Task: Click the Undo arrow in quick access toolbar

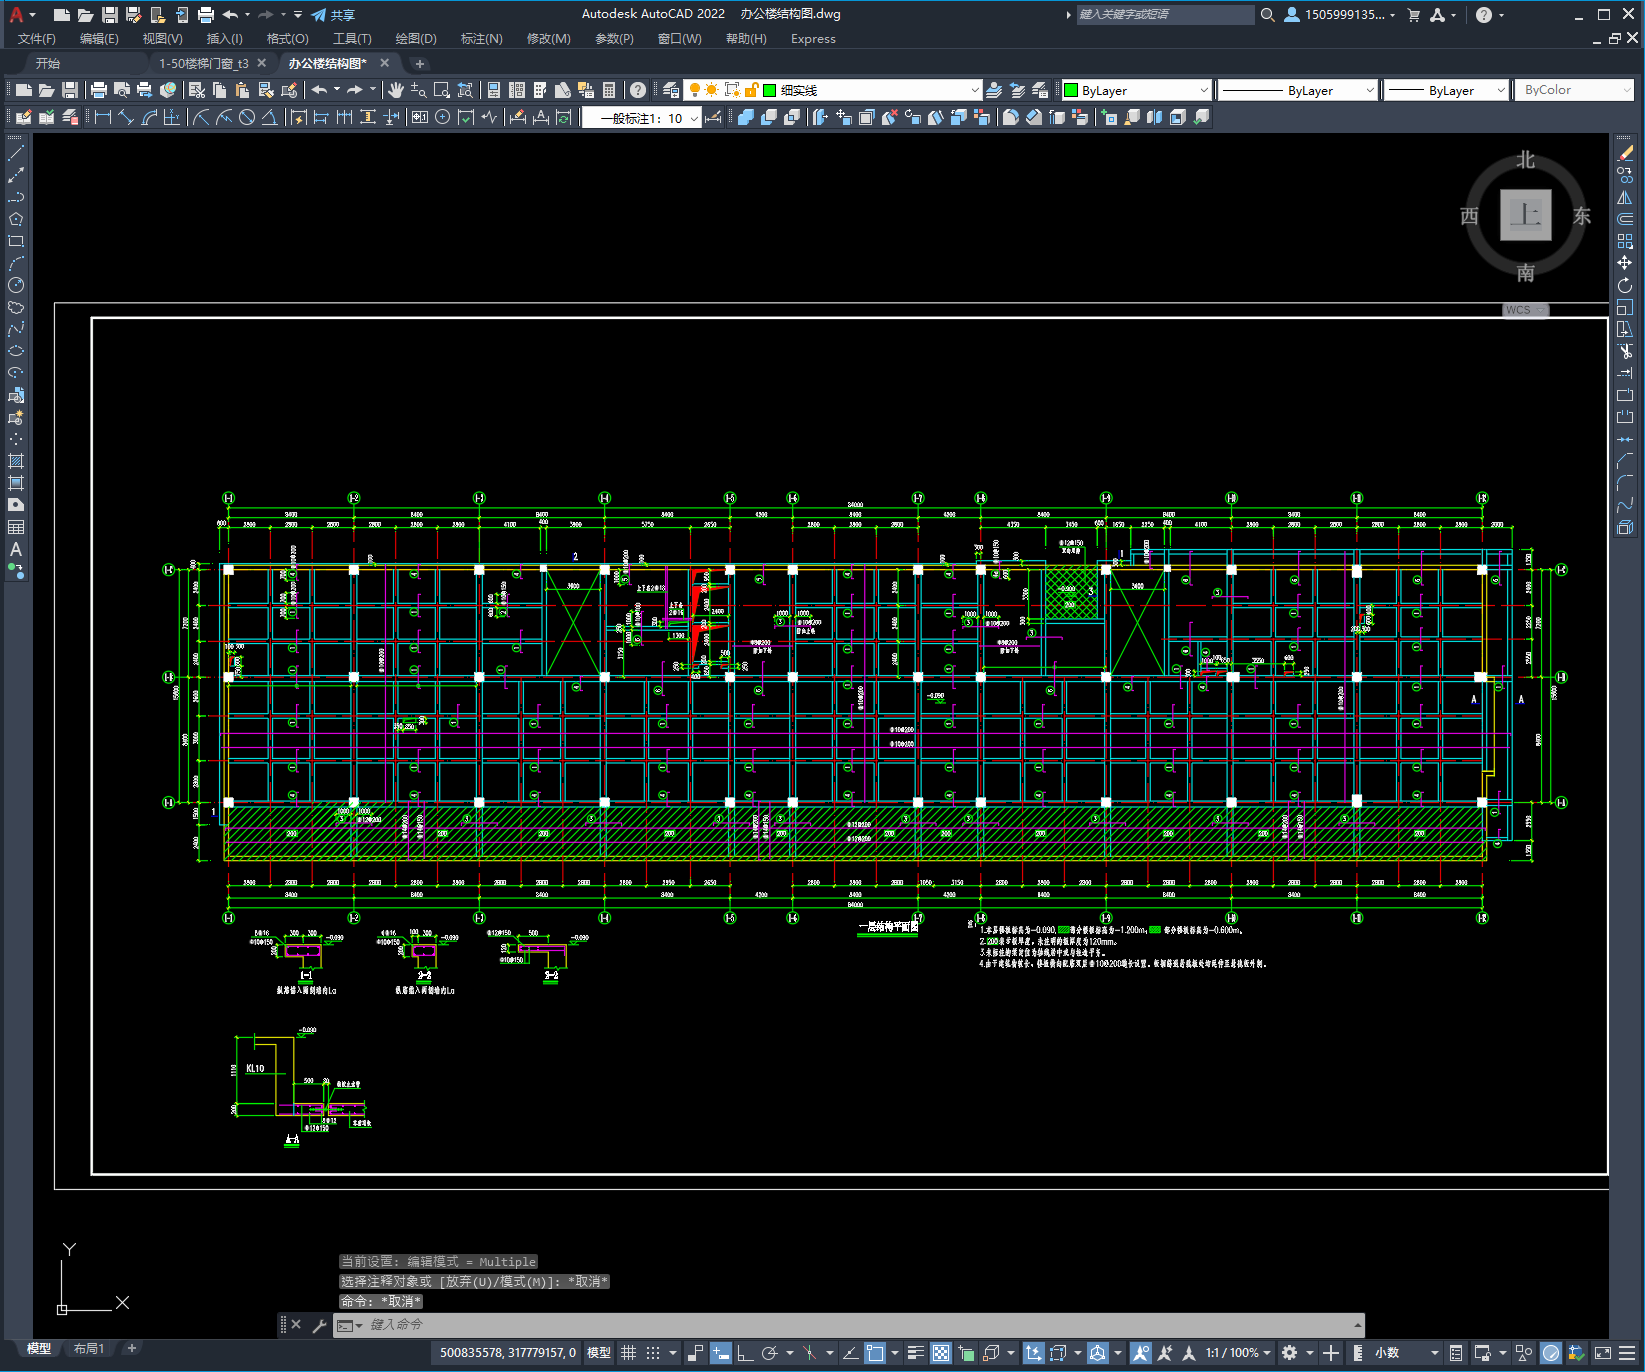Action: [230, 14]
